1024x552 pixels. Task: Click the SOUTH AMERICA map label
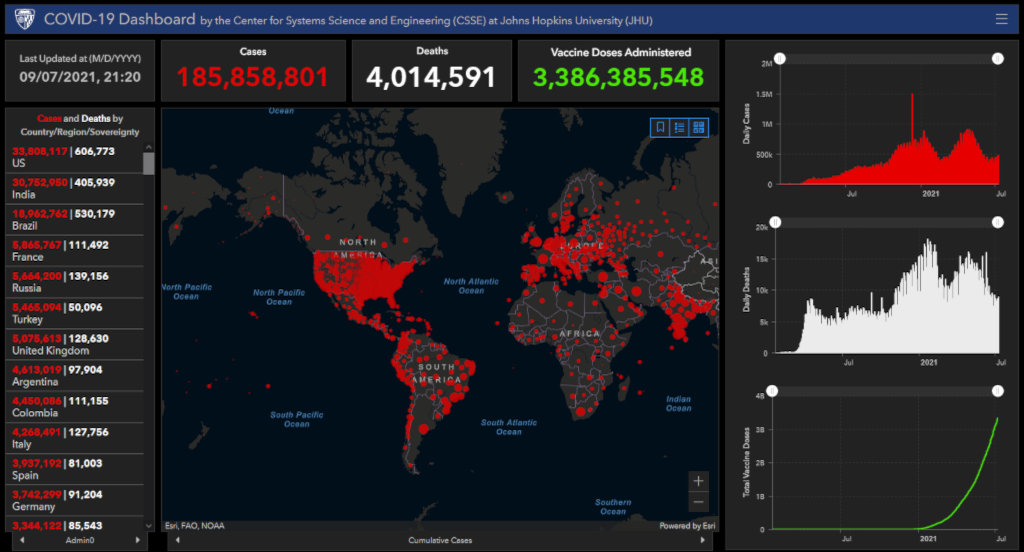(436, 373)
